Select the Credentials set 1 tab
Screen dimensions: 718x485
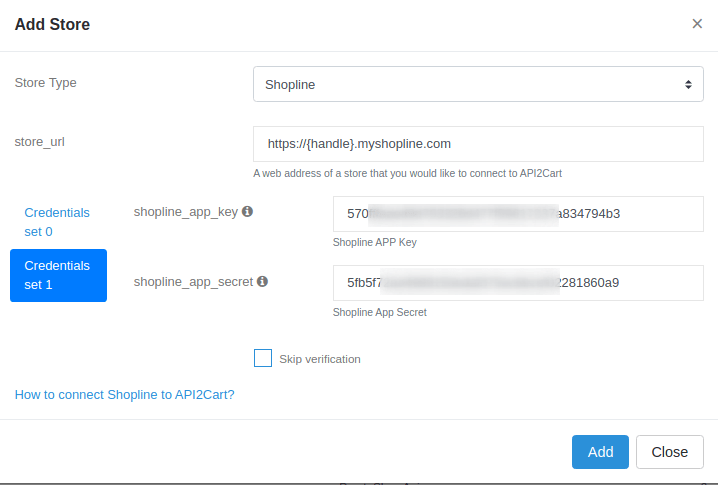[x=57, y=275]
